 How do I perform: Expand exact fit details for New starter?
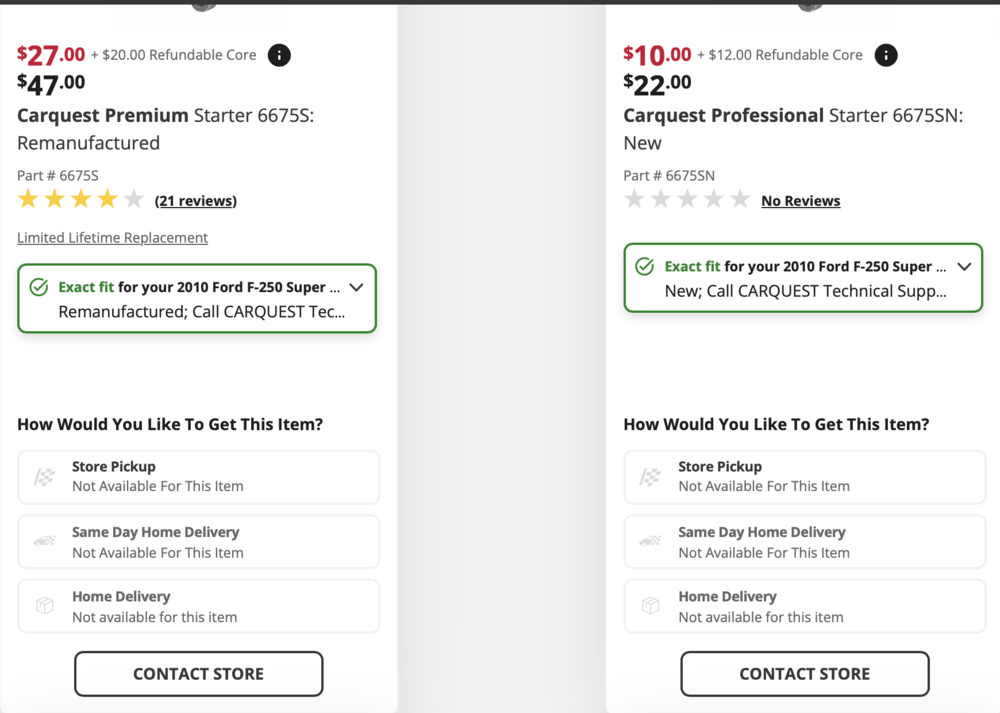click(x=964, y=267)
